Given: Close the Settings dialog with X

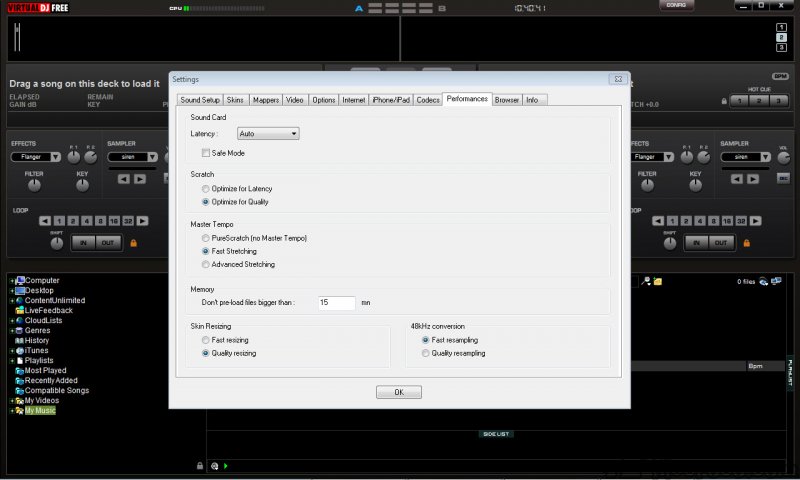Looking at the screenshot, I should click(x=618, y=79).
